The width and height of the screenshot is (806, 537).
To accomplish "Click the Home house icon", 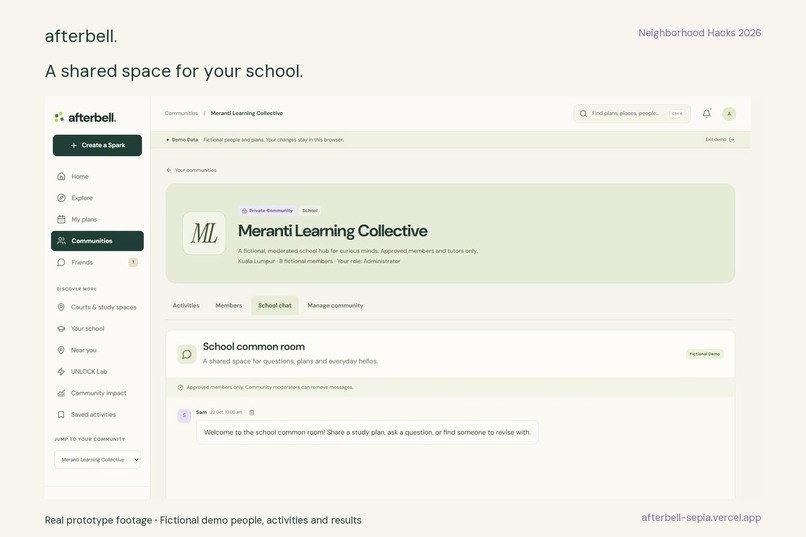I will (61, 176).
